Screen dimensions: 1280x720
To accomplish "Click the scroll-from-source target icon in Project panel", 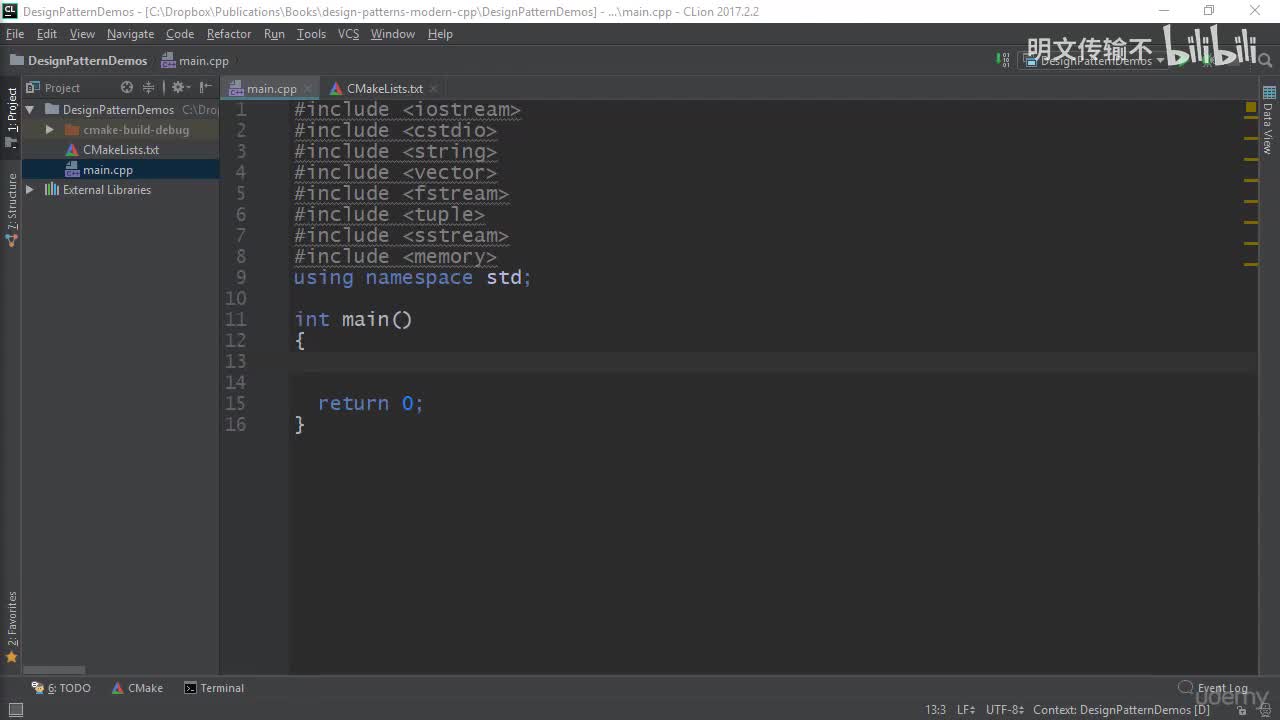I will pos(127,88).
